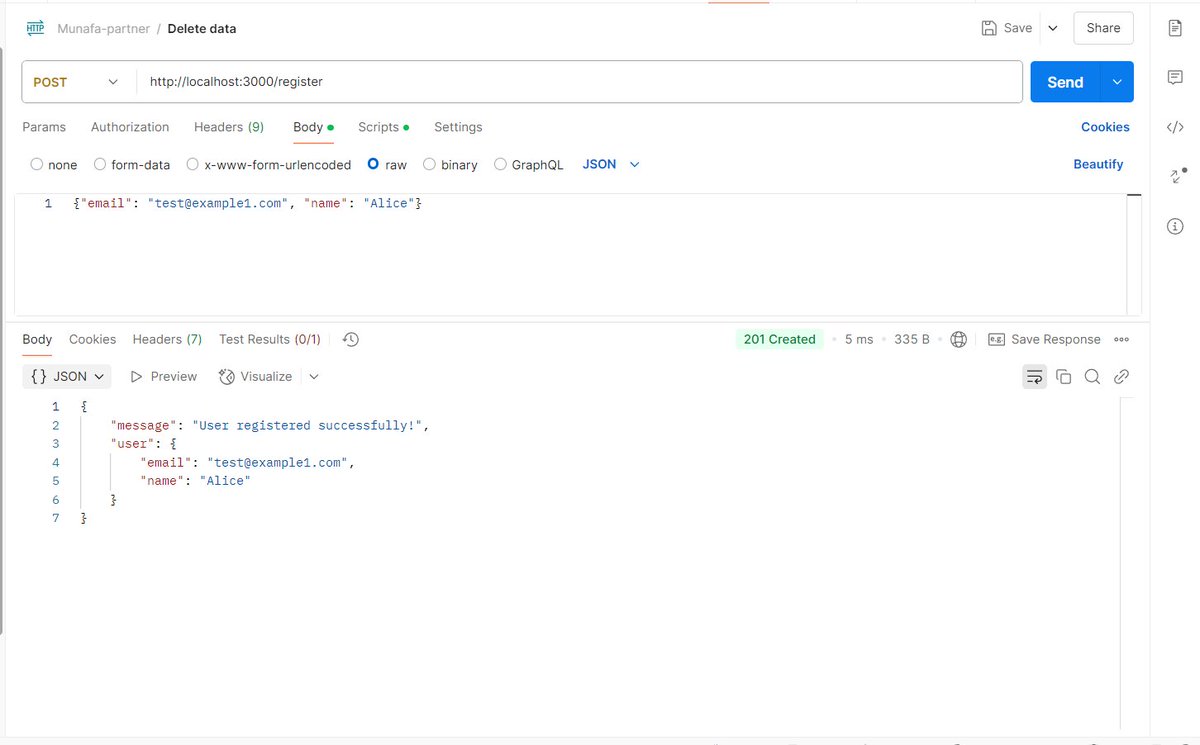This screenshot has height=745, width=1200.
Task: Select the binary body type
Action: pyautogui.click(x=430, y=164)
